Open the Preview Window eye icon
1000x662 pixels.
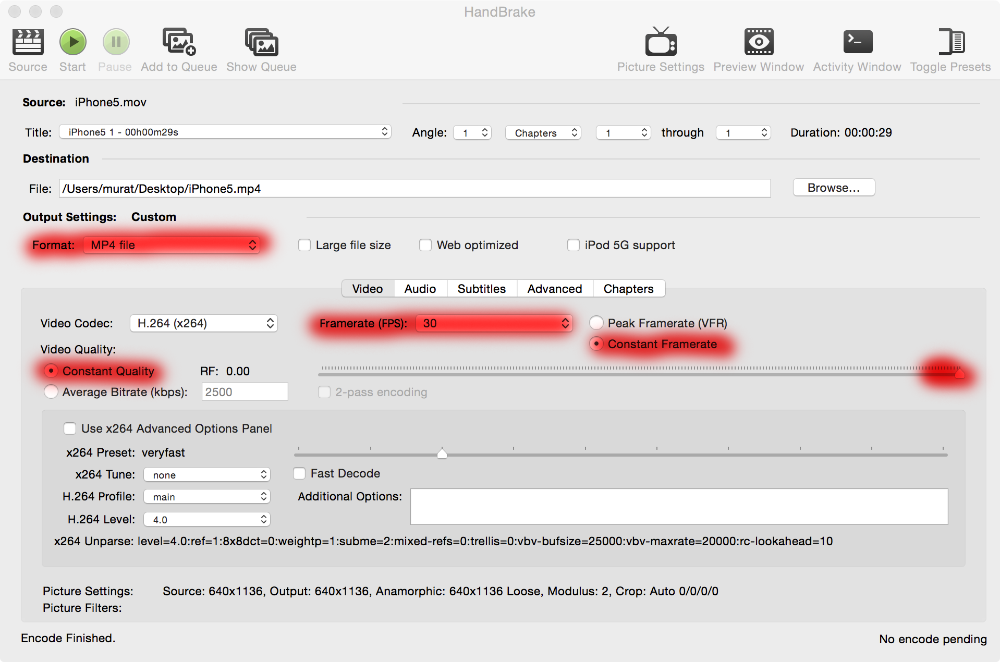tap(759, 42)
